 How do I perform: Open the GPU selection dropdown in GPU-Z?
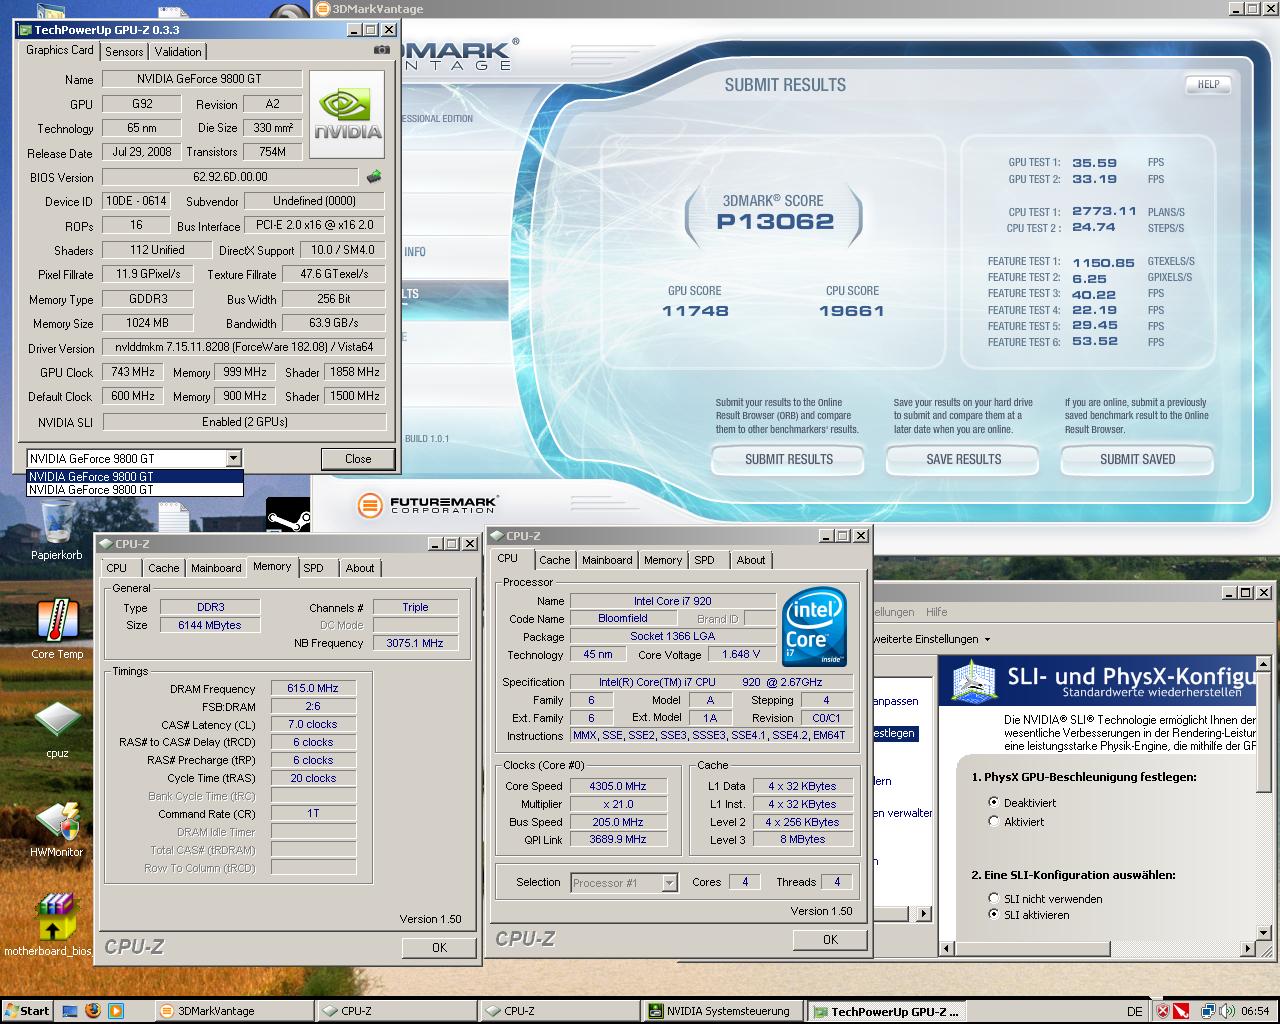point(233,458)
